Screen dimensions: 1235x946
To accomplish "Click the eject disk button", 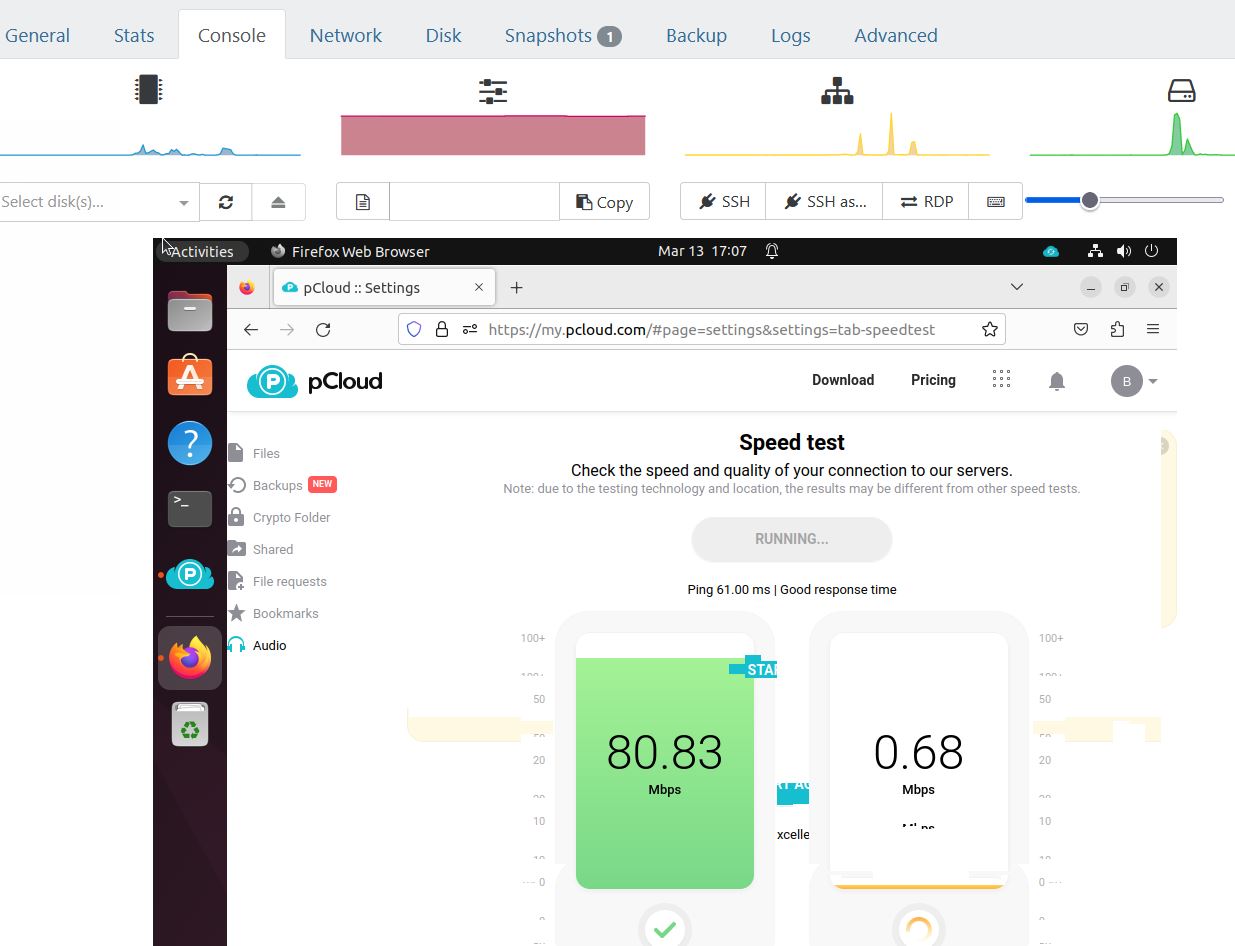I will coord(278,201).
